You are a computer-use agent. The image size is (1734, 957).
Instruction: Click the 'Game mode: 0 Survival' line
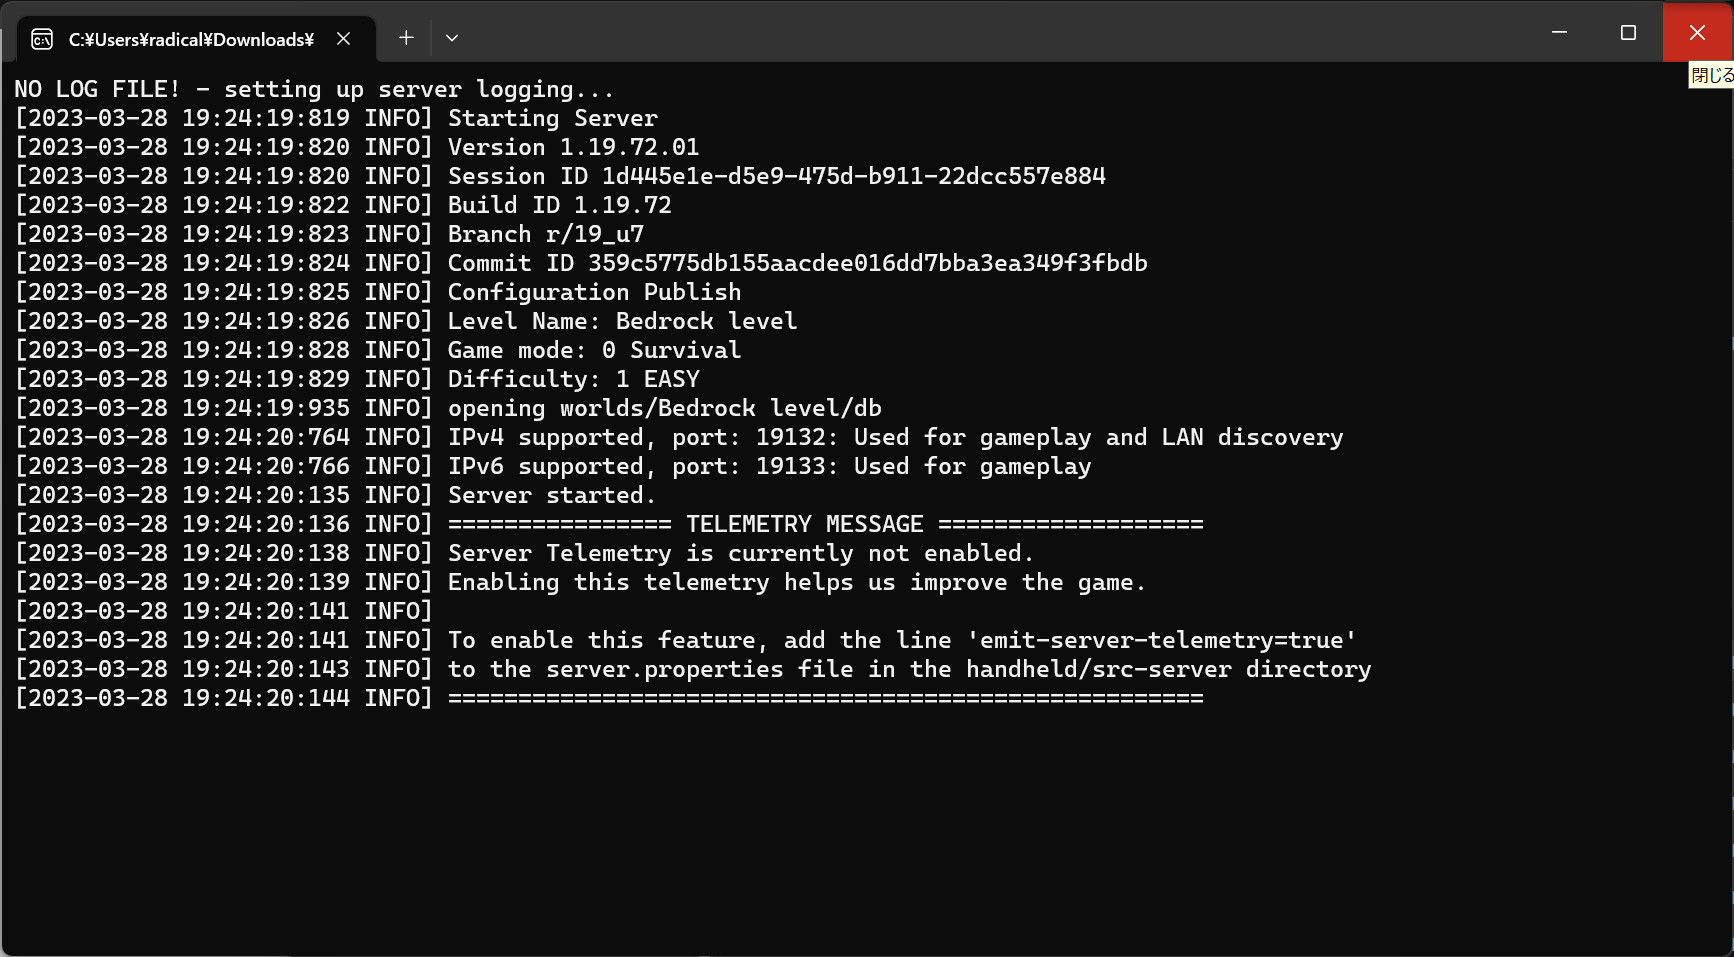click(x=594, y=349)
